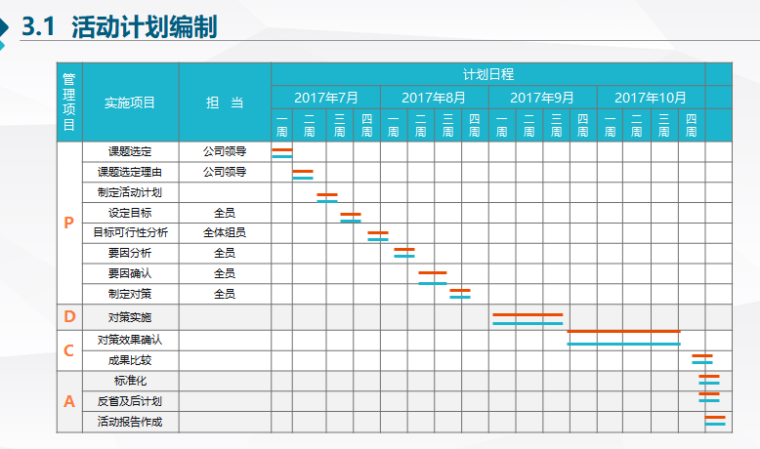Click the 2017年7月 month header
This screenshot has height=449, width=760.
pyautogui.click(x=326, y=97)
